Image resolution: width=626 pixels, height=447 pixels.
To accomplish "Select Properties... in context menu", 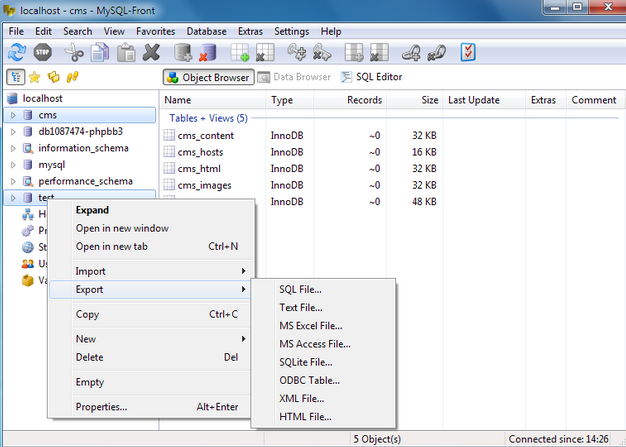I will click(x=149, y=407).
